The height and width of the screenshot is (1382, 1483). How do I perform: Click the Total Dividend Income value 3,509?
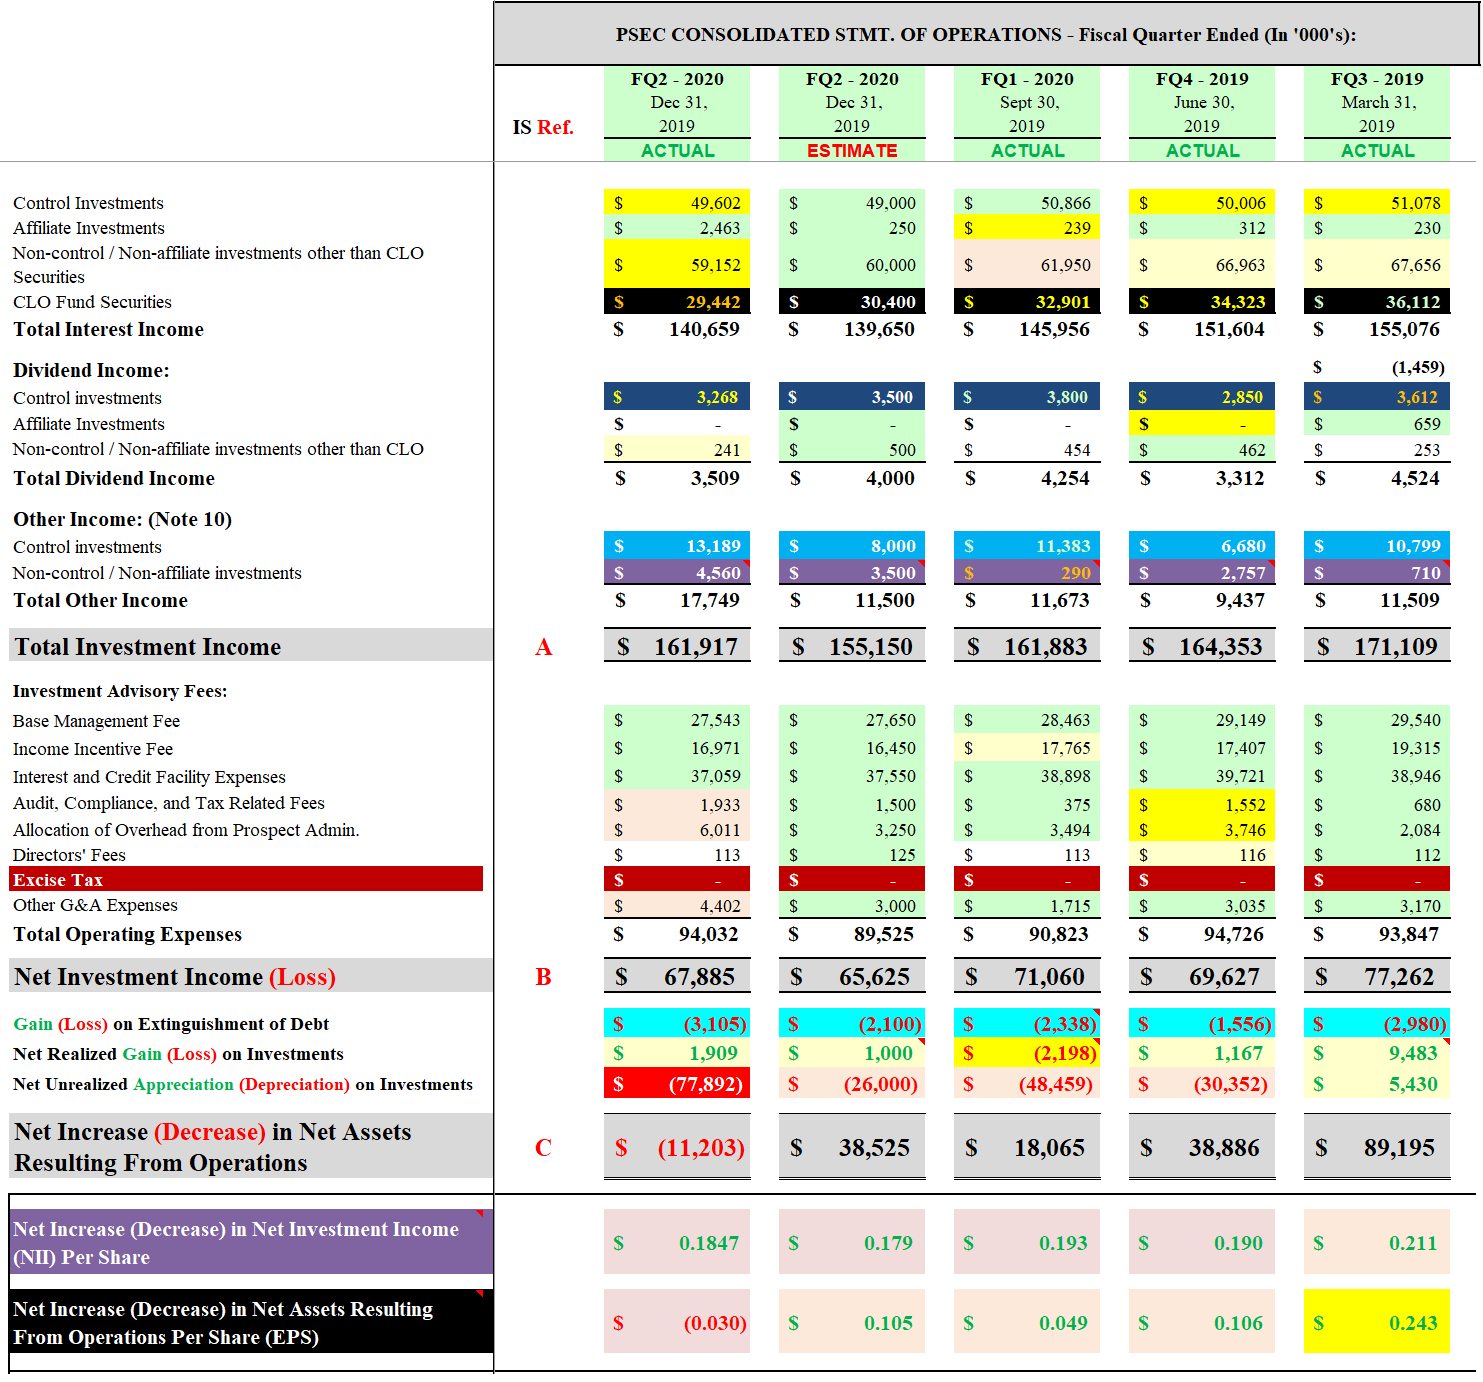point(715,478)
